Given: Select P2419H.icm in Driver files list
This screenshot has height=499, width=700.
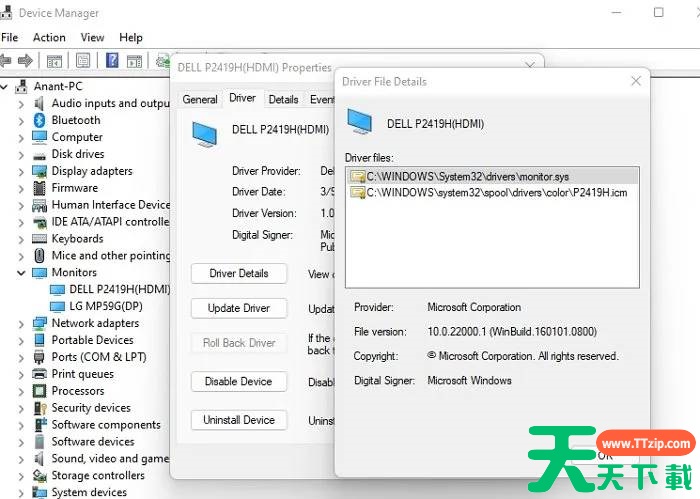Looking at the screenshot, I should pyautogui.click(x=492, y=193).
